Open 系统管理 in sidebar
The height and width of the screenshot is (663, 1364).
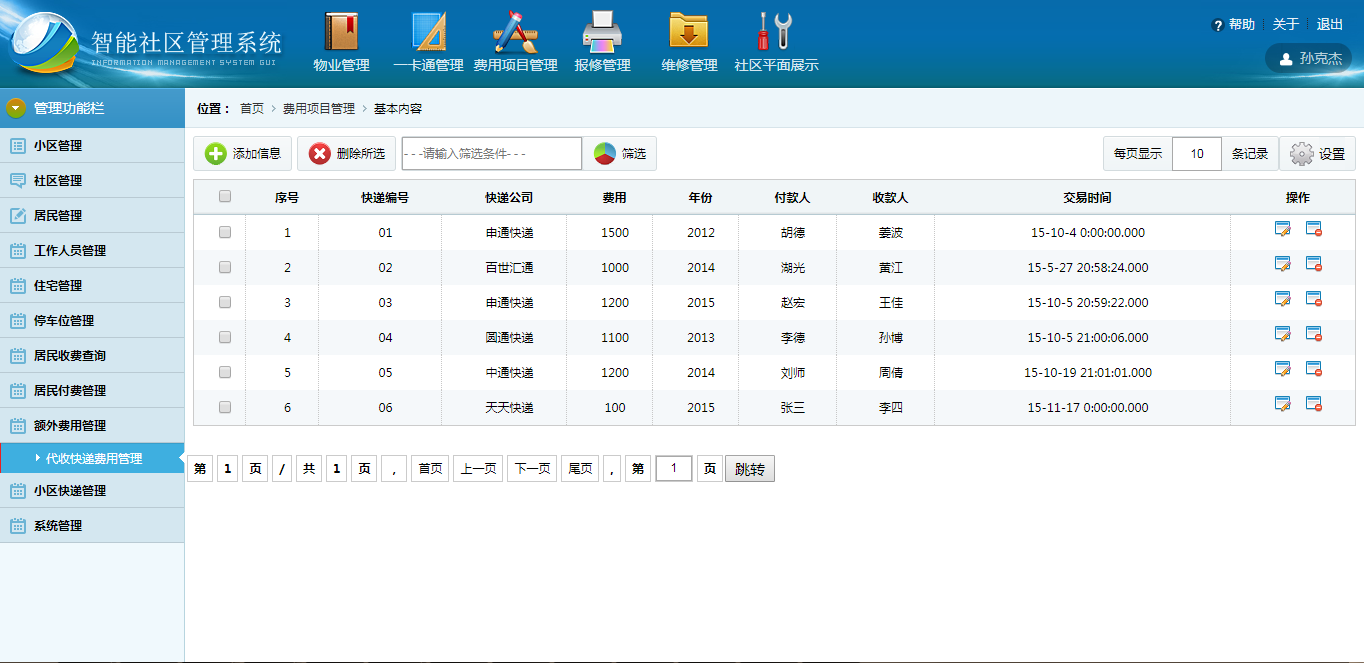tap(92, 526)
